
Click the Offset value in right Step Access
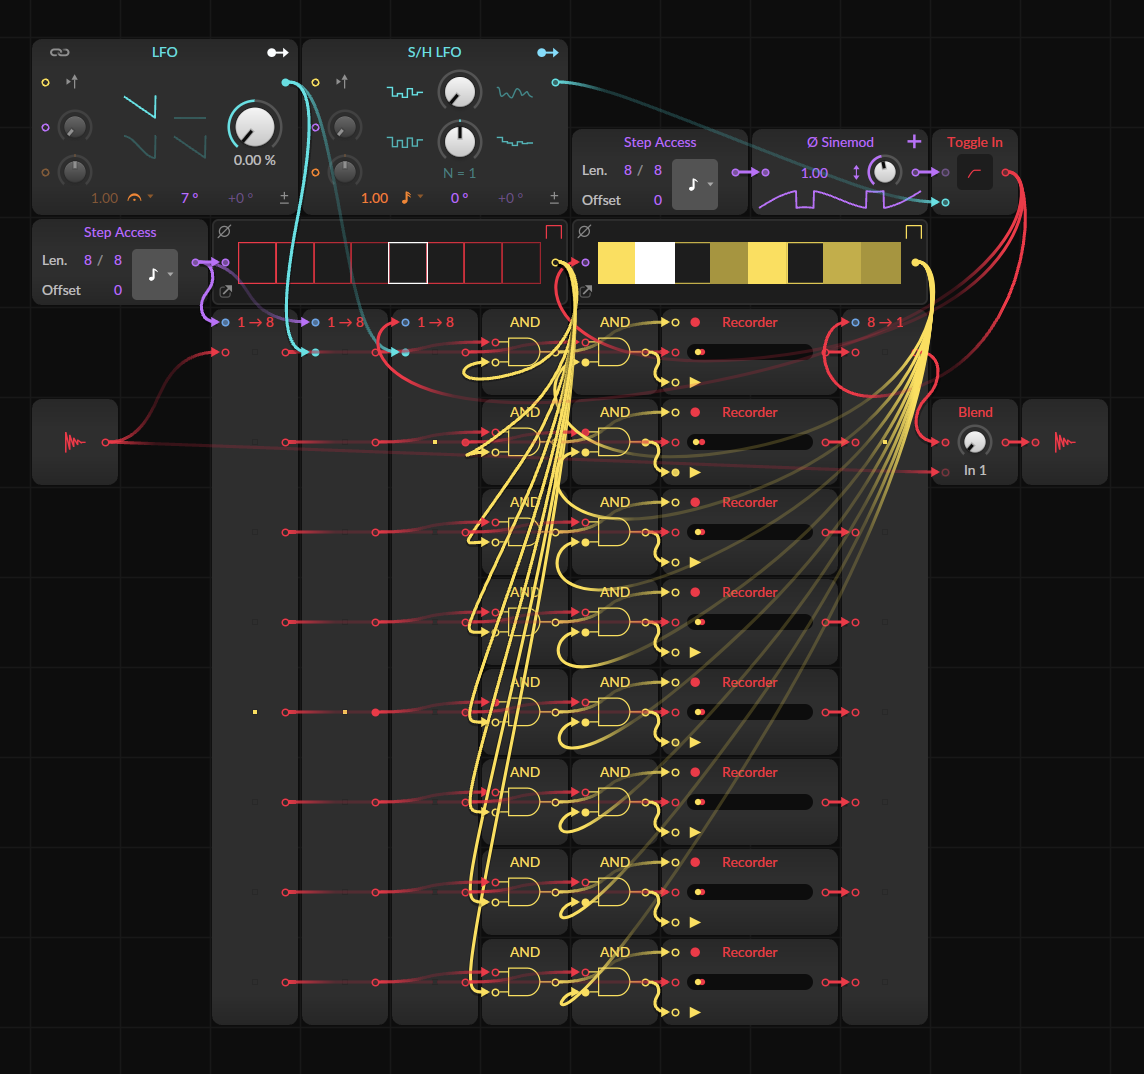click(x=658, y=200)
